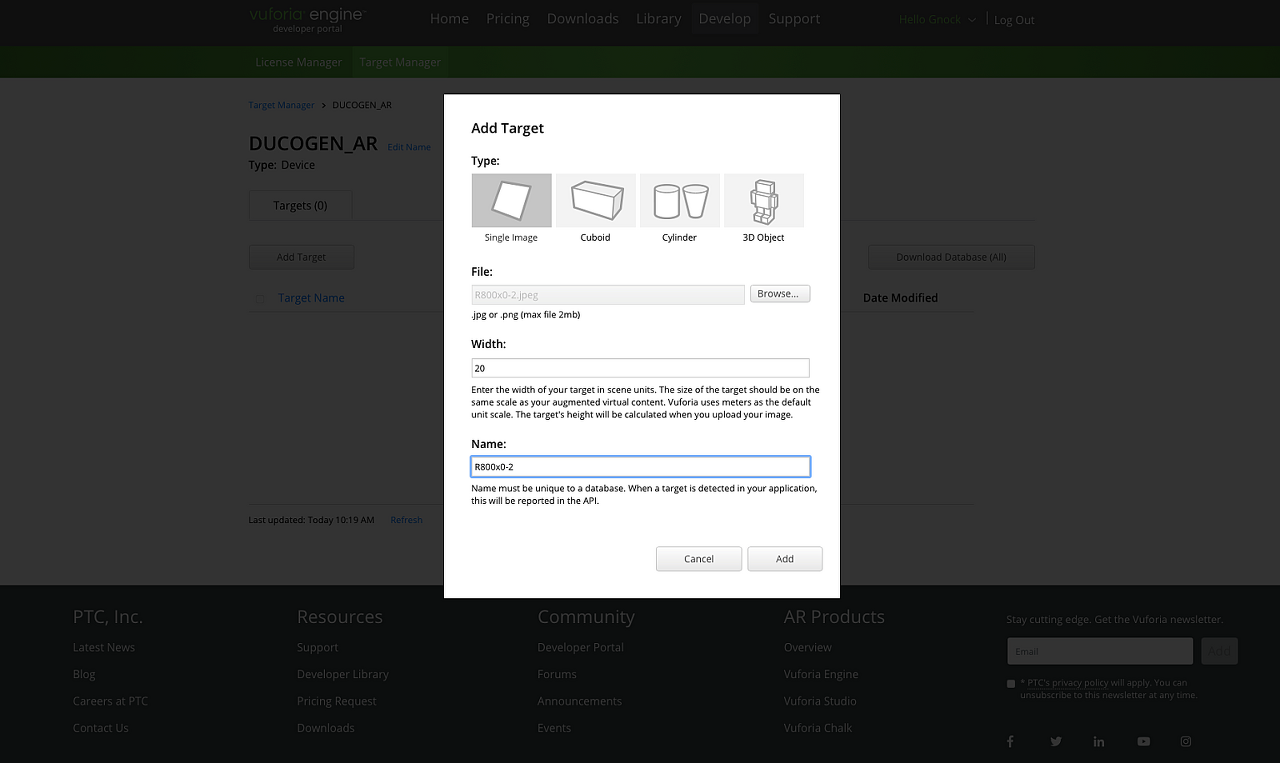Sort by Date Modified column header
This screenshot has height=763, width=1280.
(900, 298)
